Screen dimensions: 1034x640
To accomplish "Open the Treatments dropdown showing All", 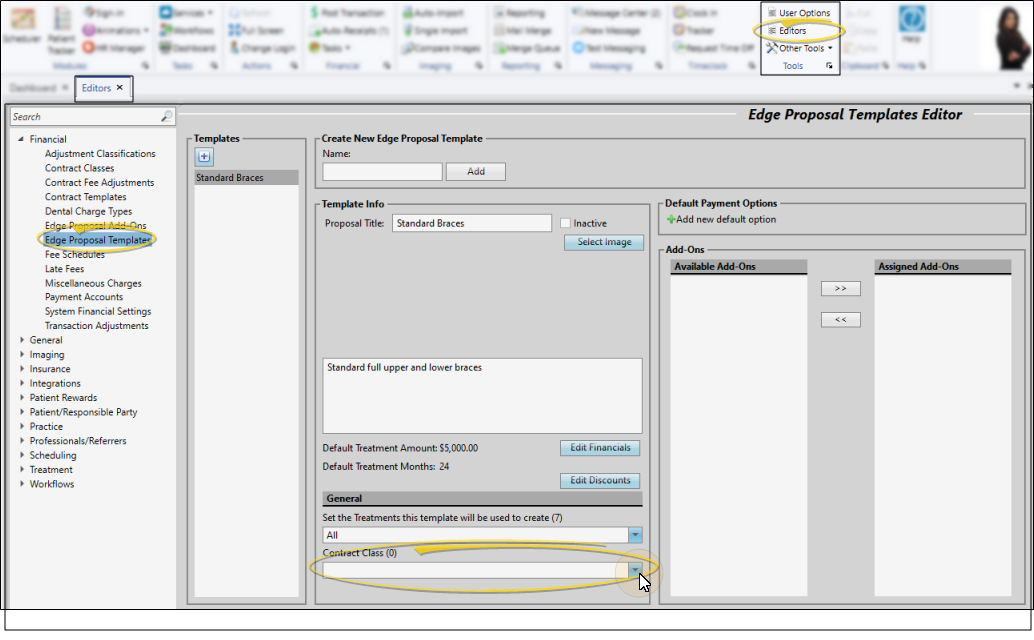I will pos(634,535).
